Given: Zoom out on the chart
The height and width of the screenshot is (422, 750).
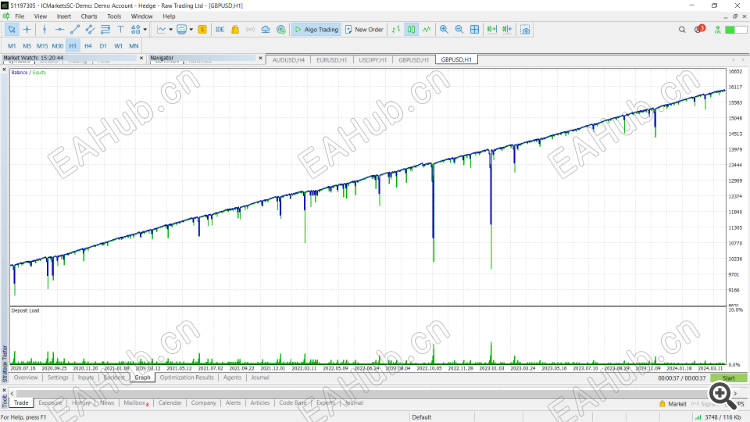Looking at the screenshot, I should point(459,30).
